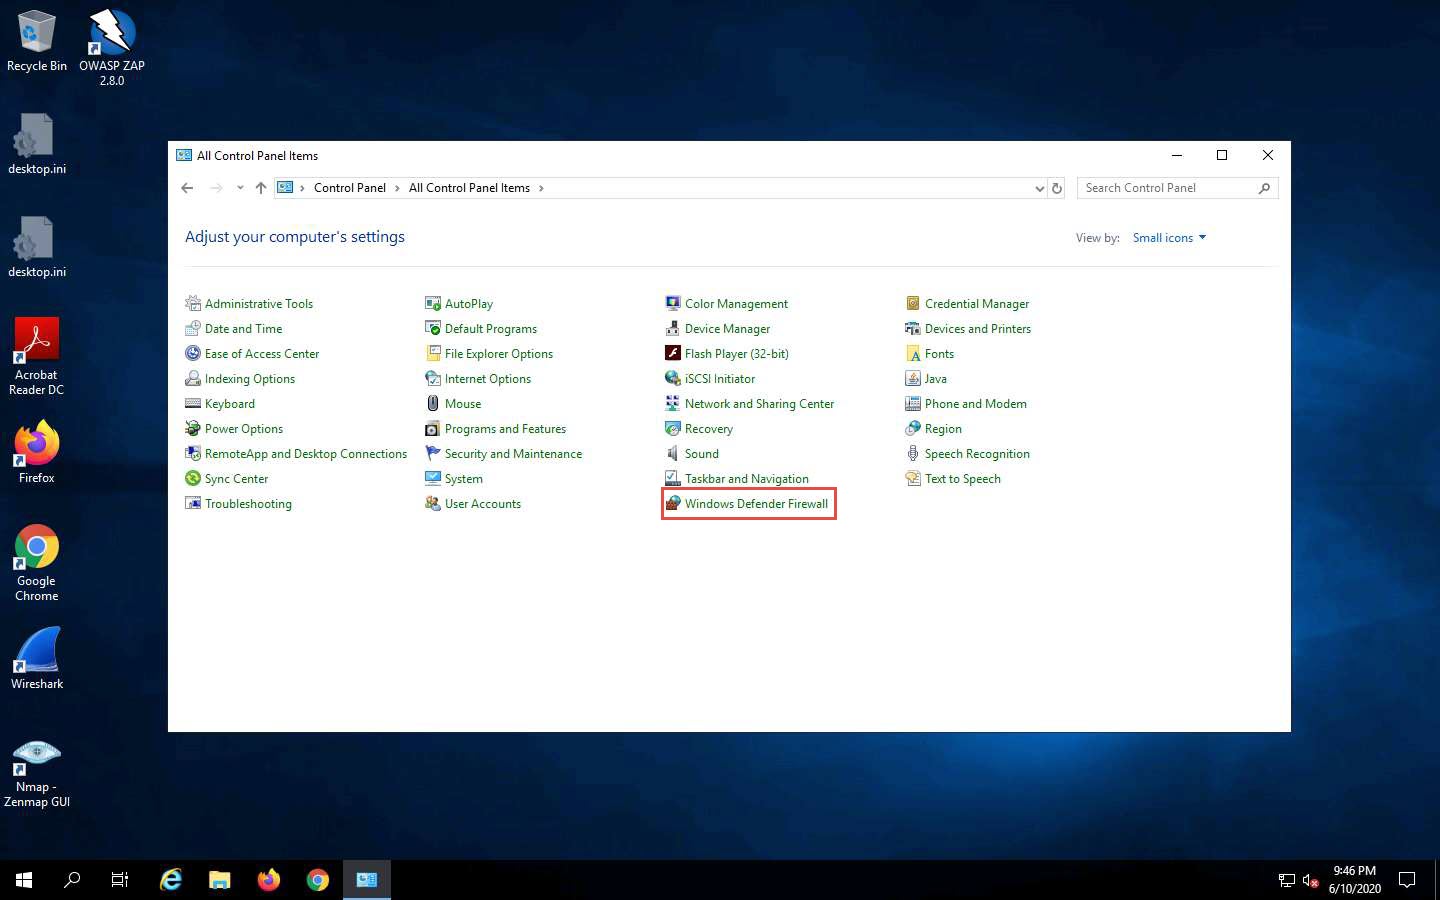Expand the address bar history dropdown
Image resolution: width=1440 pixels, height=900 pixels.
click(x=1039, y=188)
